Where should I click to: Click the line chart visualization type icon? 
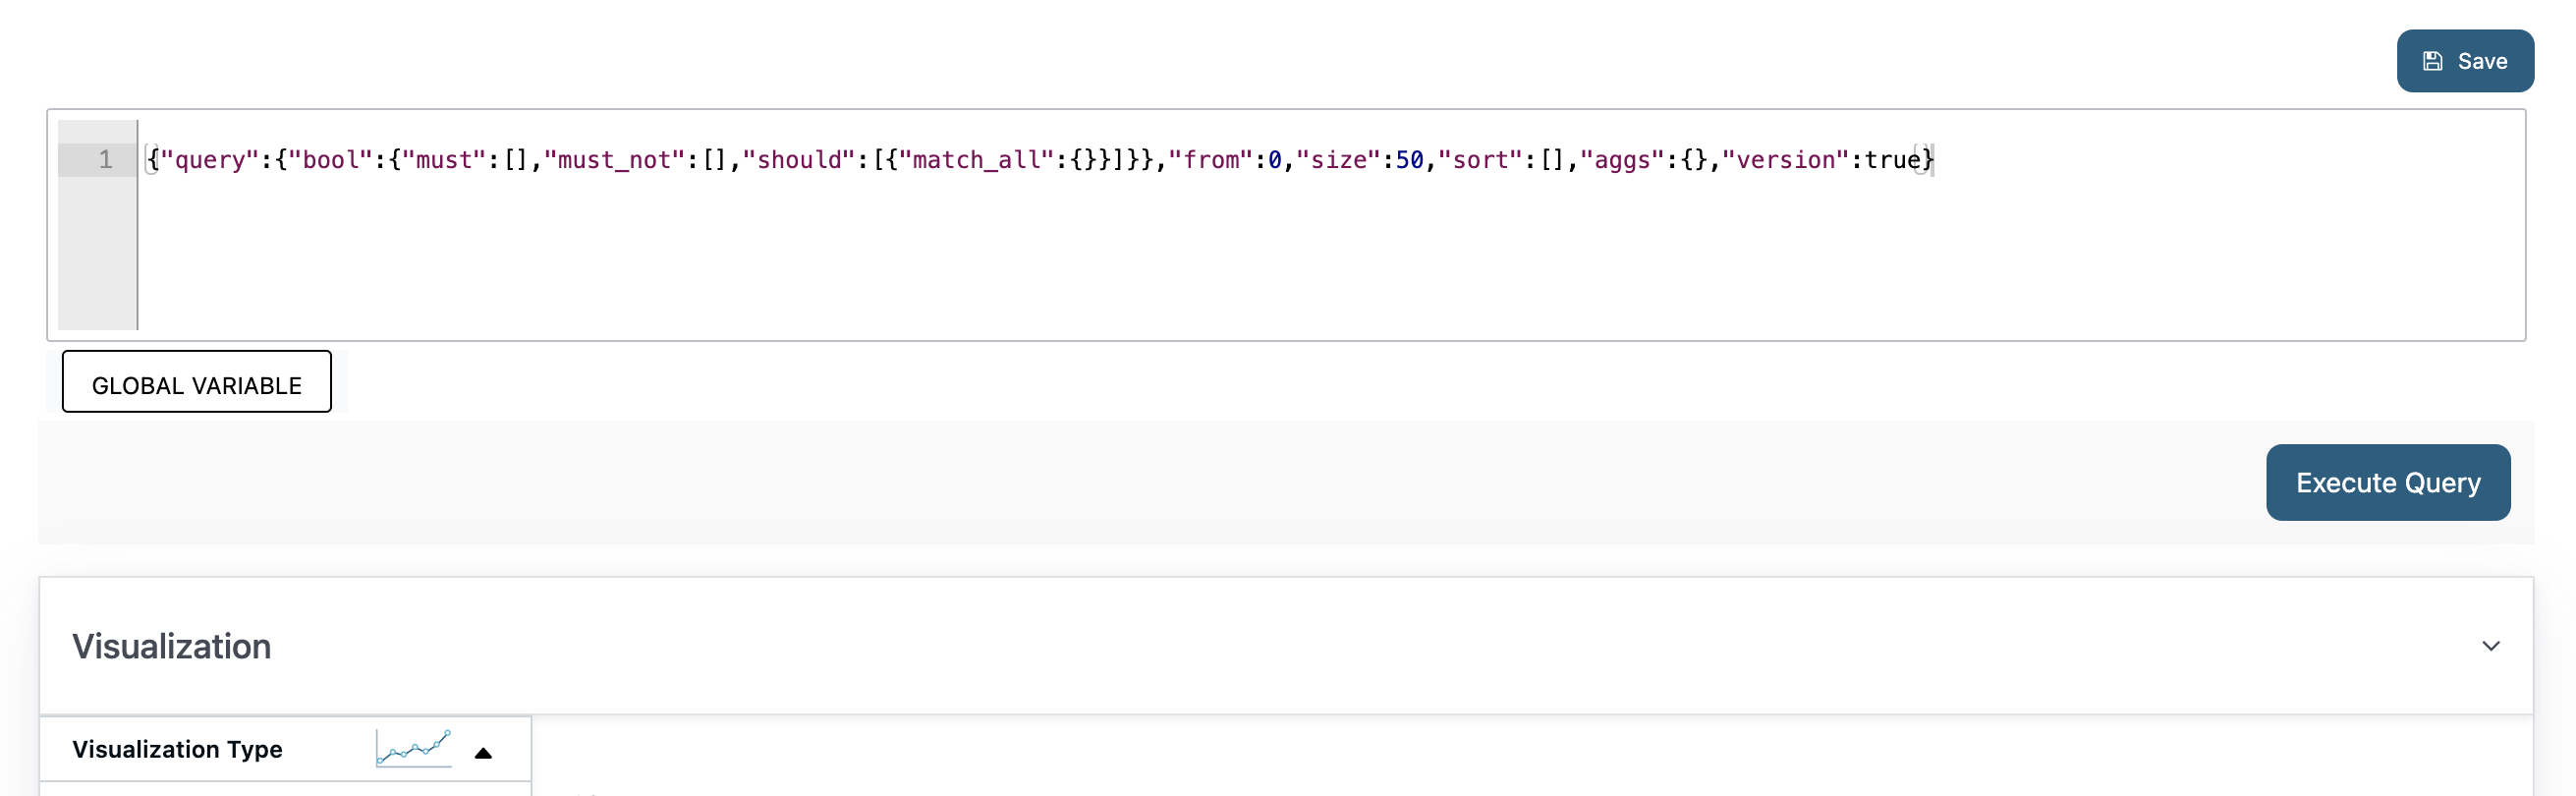pos(414,748)
